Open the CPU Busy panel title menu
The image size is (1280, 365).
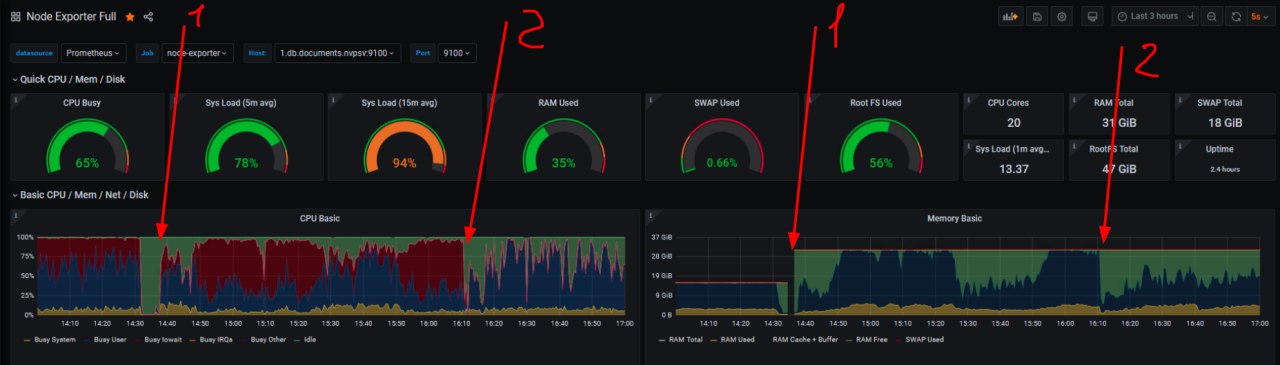point(81,103)
